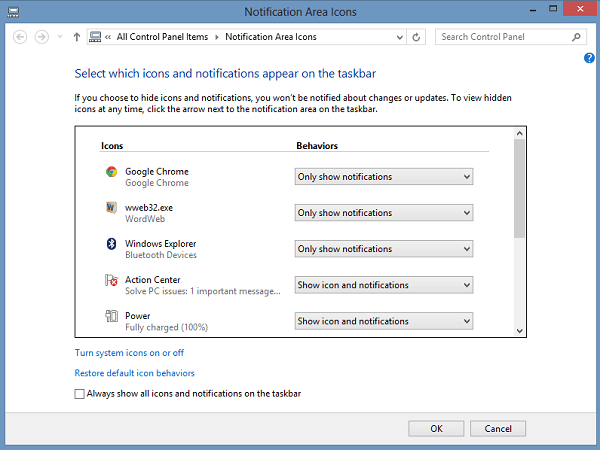Click the Google Chrome icon in list

click(x=111, y=172)
